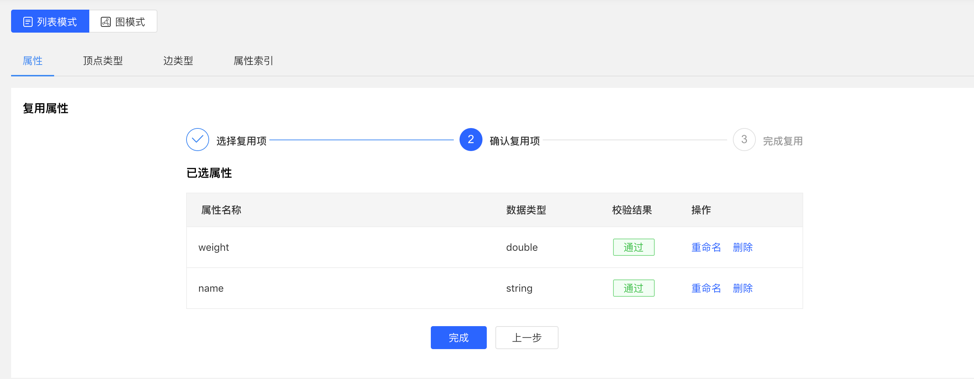This screenshot has height=379, width=974.
Task: Click the 复用属性 title
Action: pos(45,109)
